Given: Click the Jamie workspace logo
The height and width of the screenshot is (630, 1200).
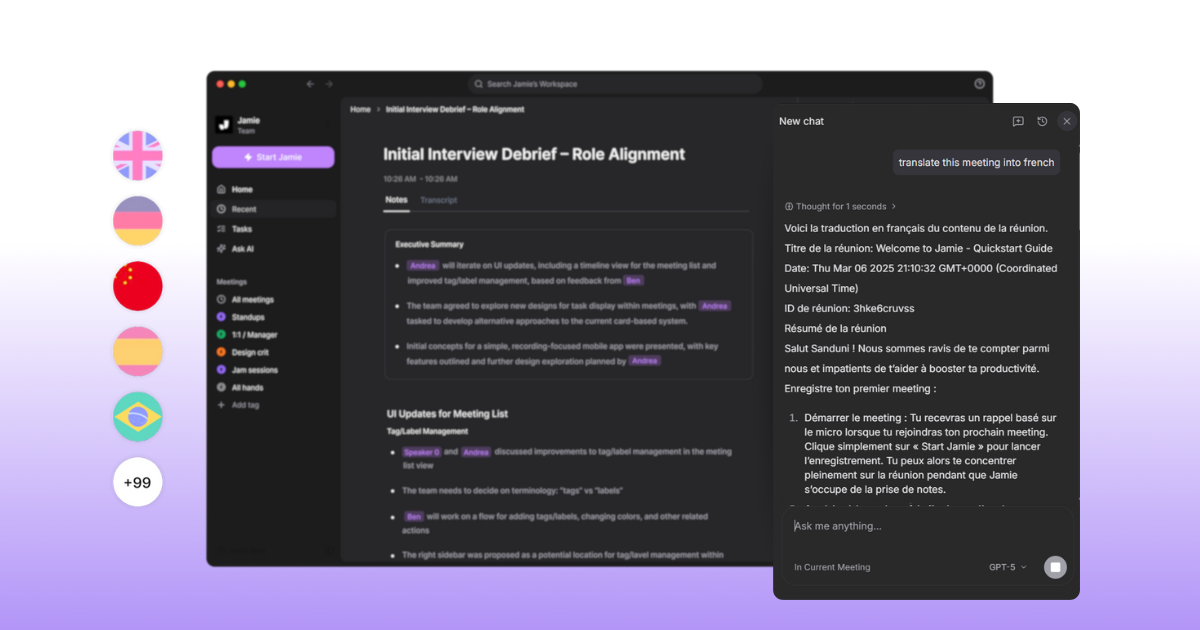Looking at the screenshot, I should (223, 125).
